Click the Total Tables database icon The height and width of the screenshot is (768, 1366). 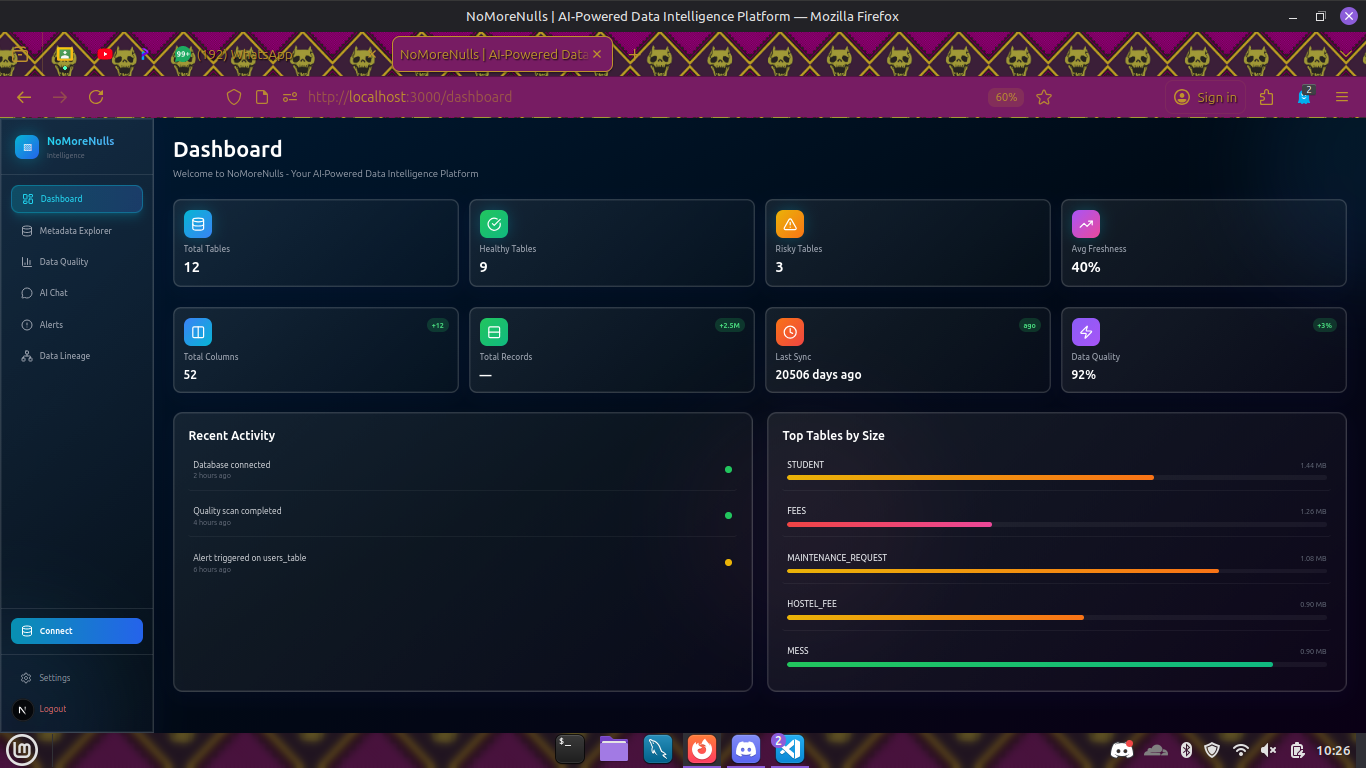pos(197,224)
